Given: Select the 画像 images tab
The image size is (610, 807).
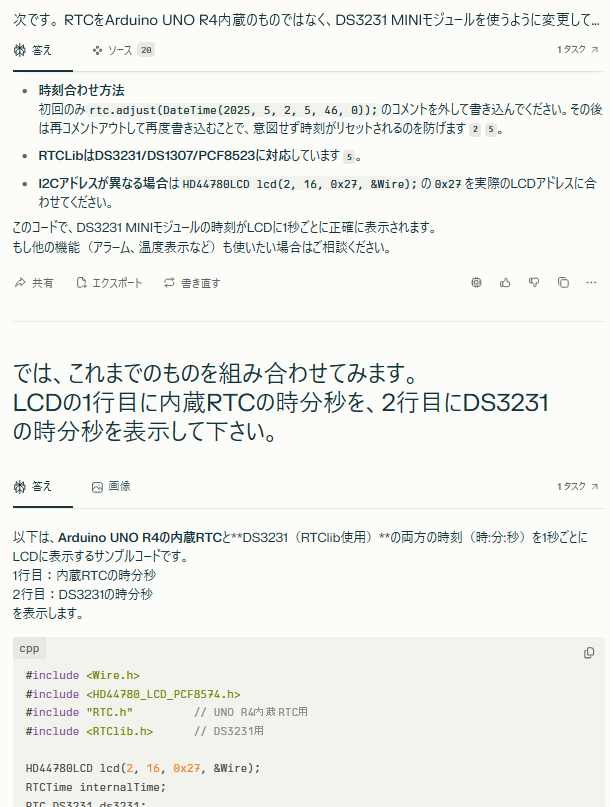Looking at the screenshot, I should click(111, 486).
